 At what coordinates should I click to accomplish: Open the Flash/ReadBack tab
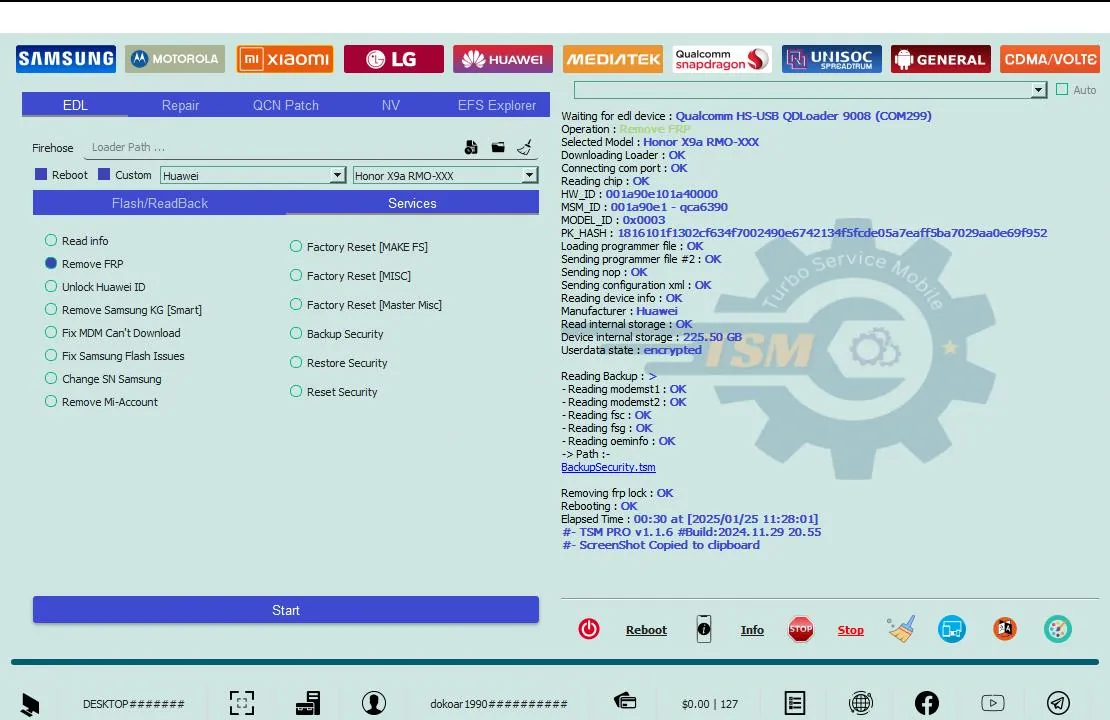click(160, 203)
